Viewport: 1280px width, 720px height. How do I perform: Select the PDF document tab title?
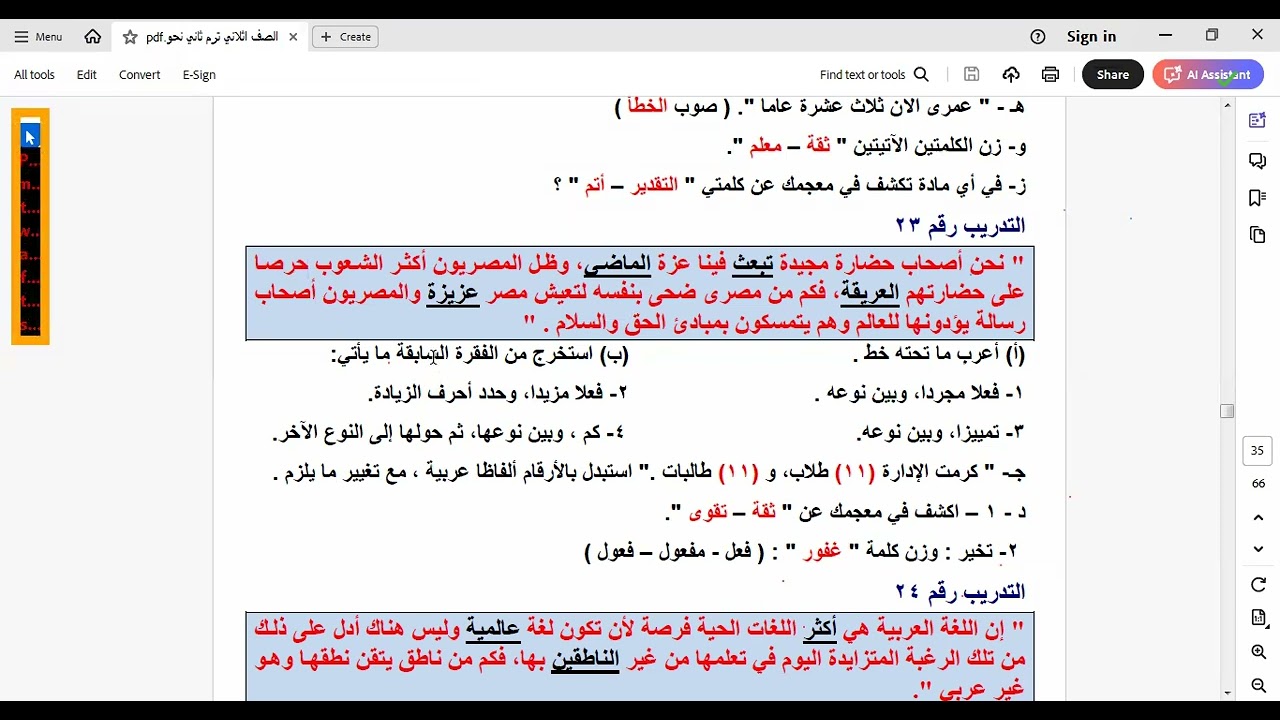pyautogui.click(x=212, y=37)
